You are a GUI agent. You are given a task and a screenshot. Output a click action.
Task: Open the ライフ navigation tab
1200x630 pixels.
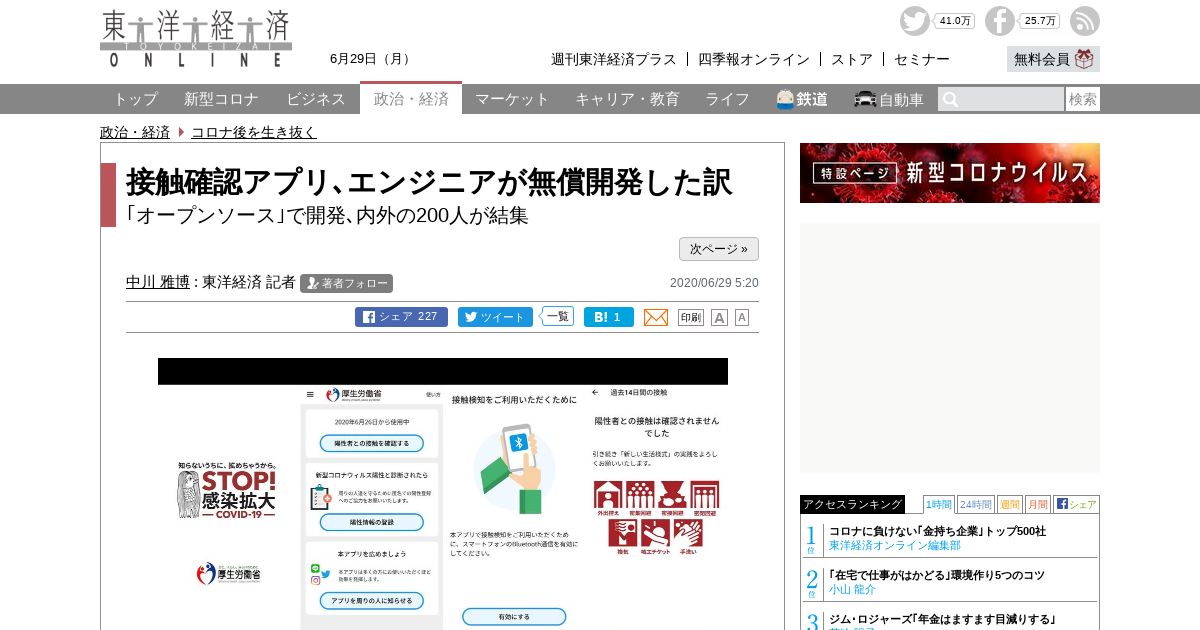pyautogui.click(x=727, y=99)
